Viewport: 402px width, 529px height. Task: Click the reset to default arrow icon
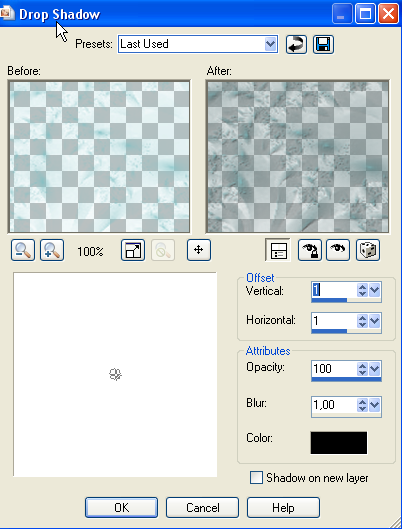[x=296, y=45]
